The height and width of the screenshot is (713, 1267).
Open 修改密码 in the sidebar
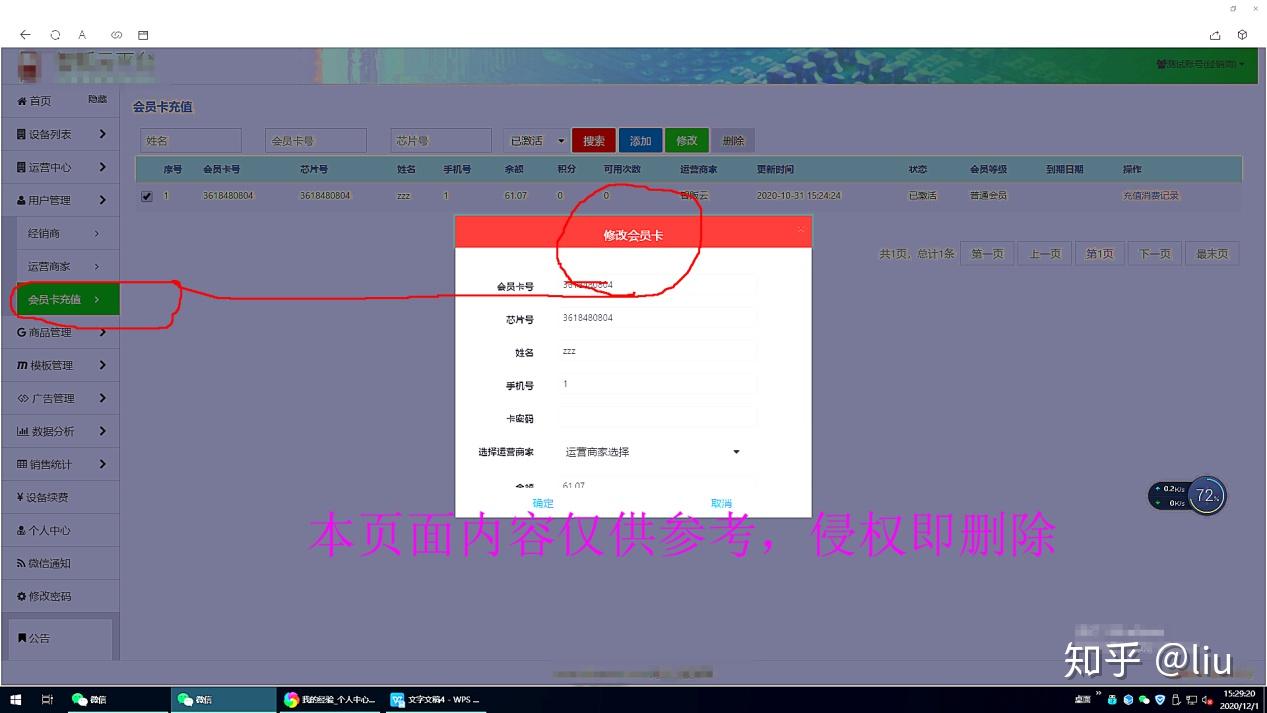(x=60, y=596)
